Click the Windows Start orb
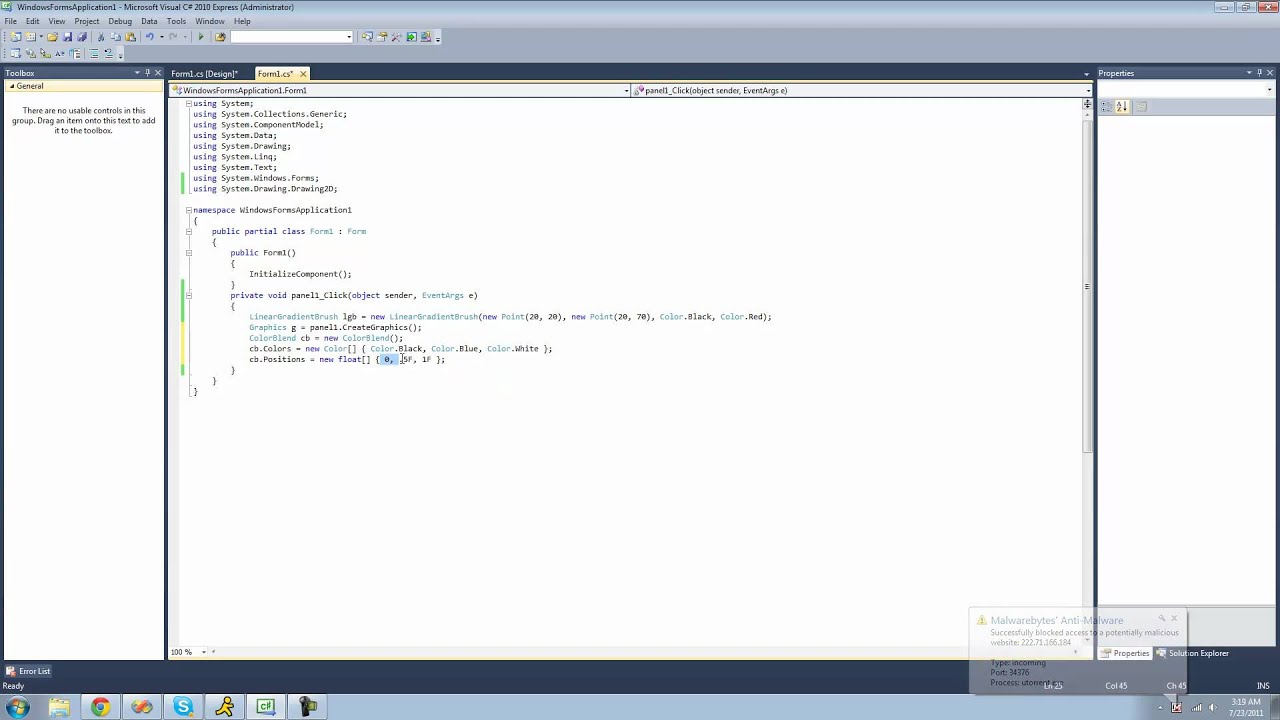The height and width of the screenshot is (720, 1280). (17, 707)
